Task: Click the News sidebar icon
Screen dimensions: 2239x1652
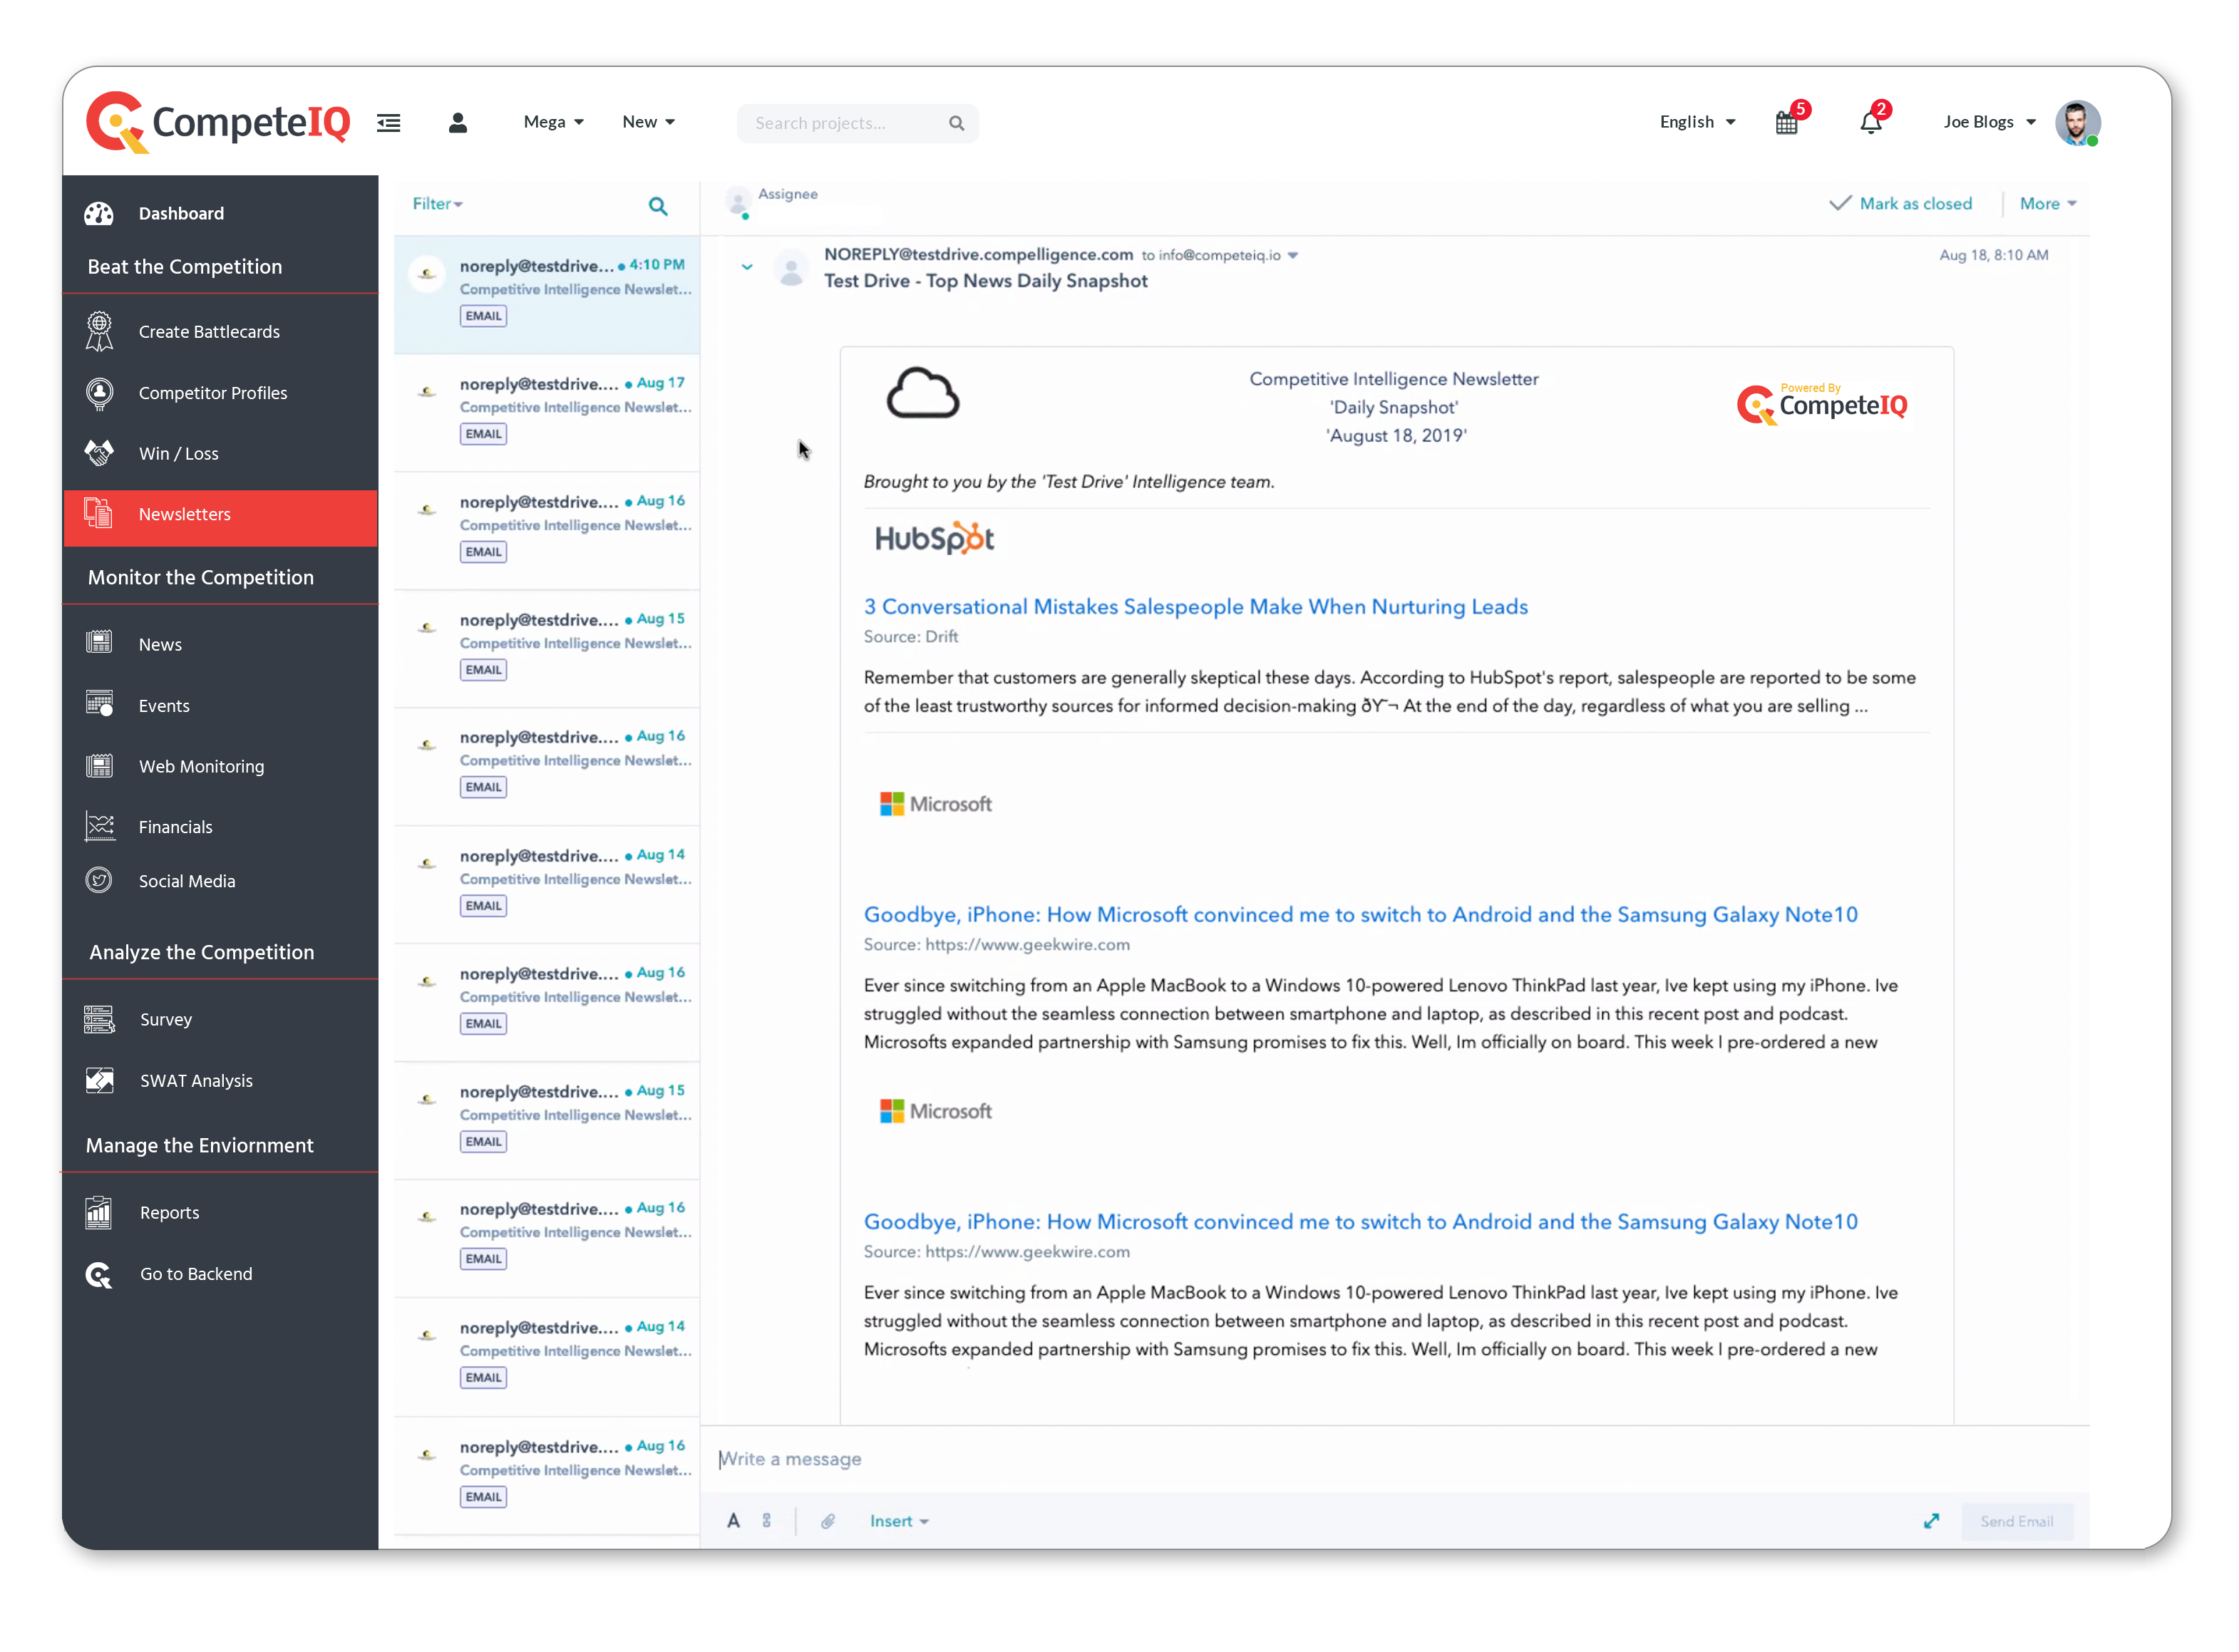Action: [98, 643]
